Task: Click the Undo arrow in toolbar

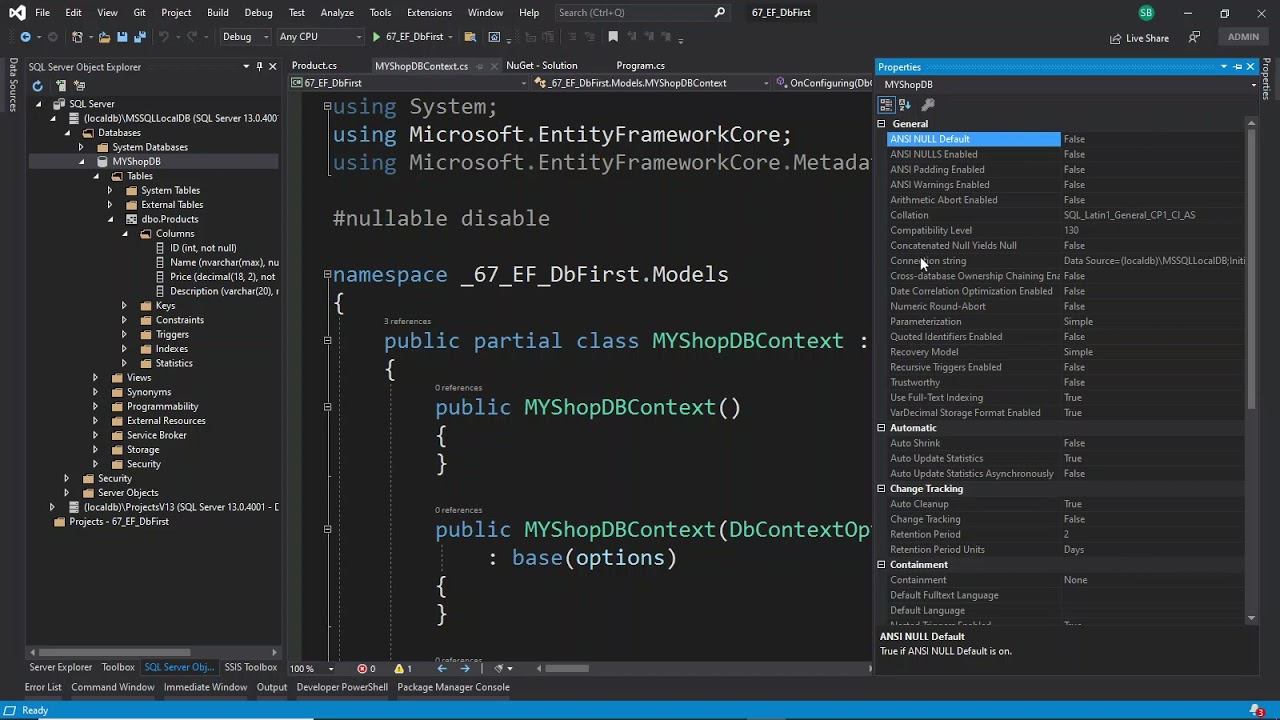Action: click(x=163, y=37)
